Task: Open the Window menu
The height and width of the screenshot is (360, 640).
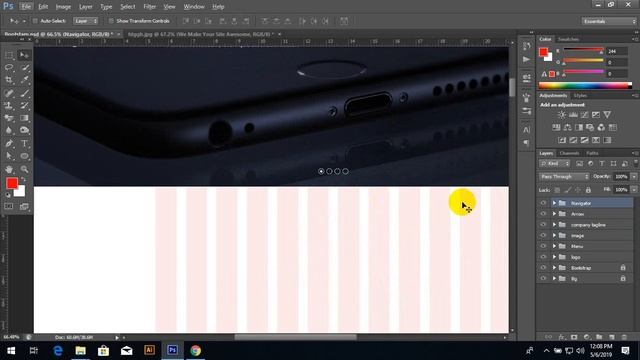Action: [194, 7]
